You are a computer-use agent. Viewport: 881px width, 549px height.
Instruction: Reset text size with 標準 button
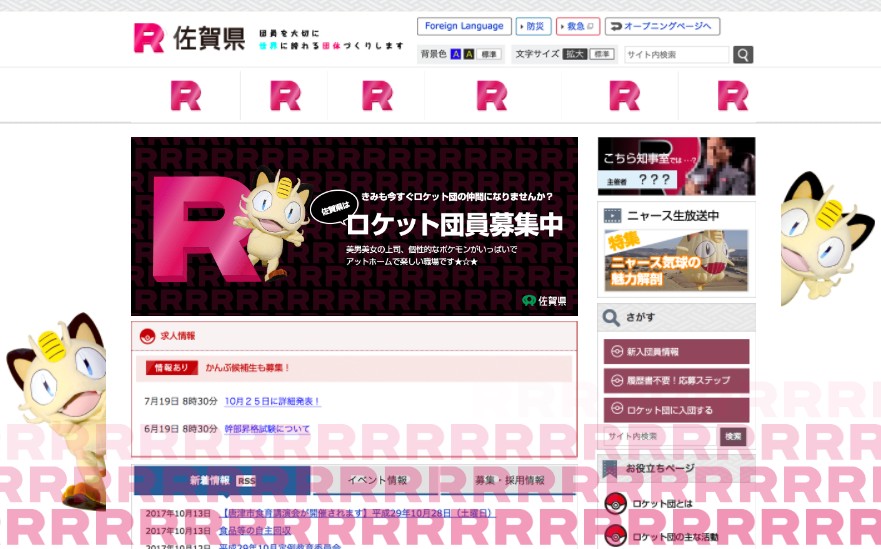(x=602, y=54)
